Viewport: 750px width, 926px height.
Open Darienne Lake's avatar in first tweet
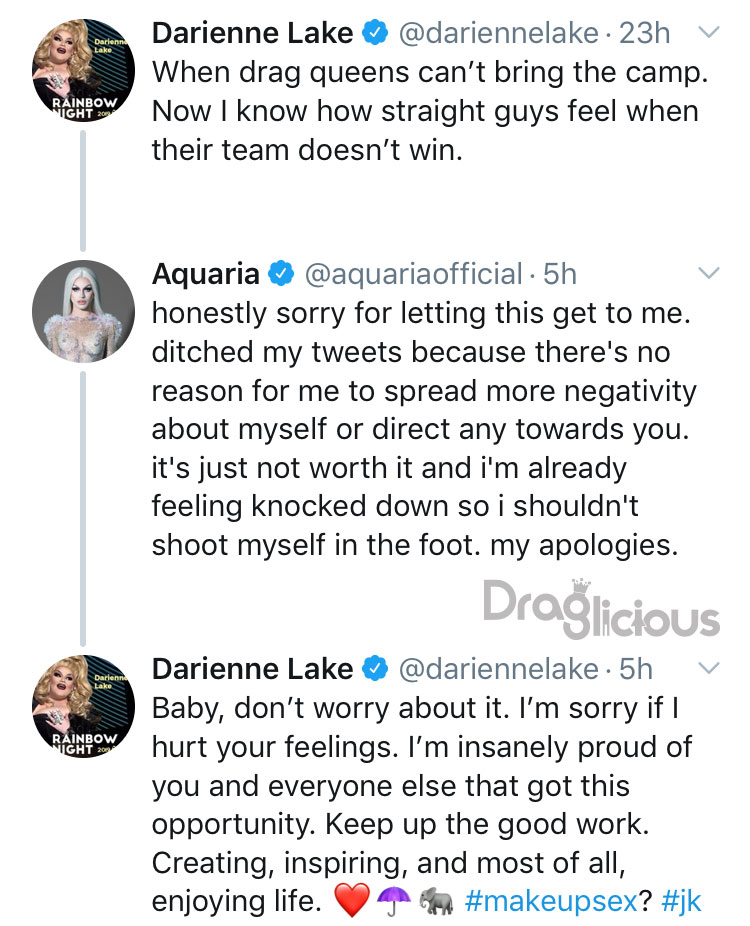coord(83,70)
